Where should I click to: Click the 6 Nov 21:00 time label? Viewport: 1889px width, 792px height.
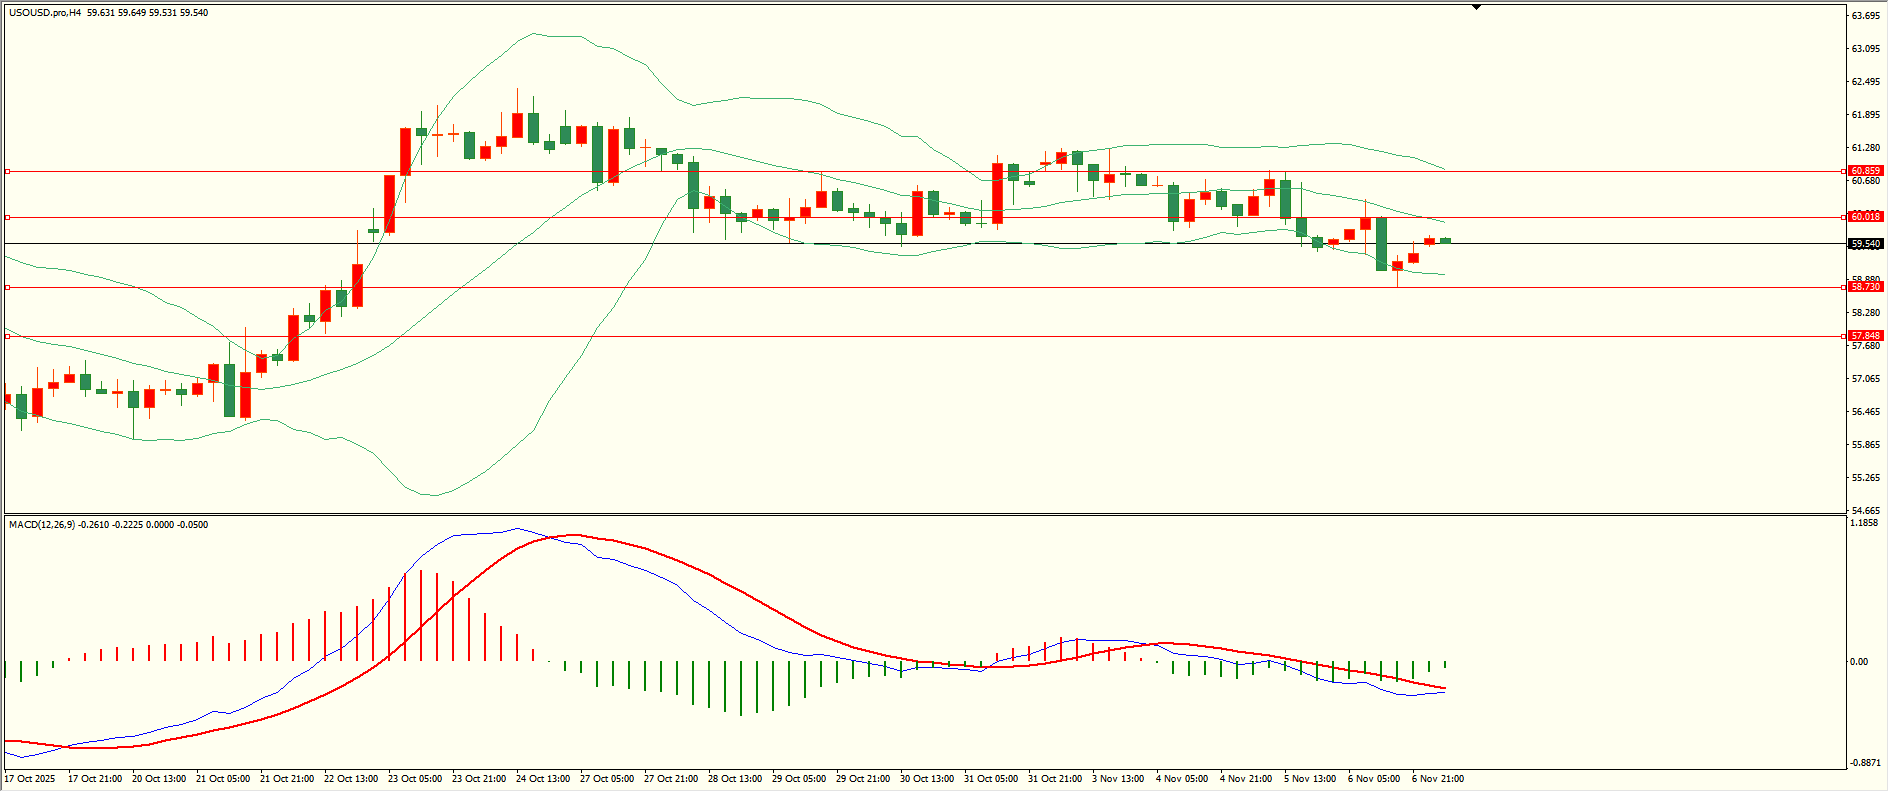coord(1437,779)
